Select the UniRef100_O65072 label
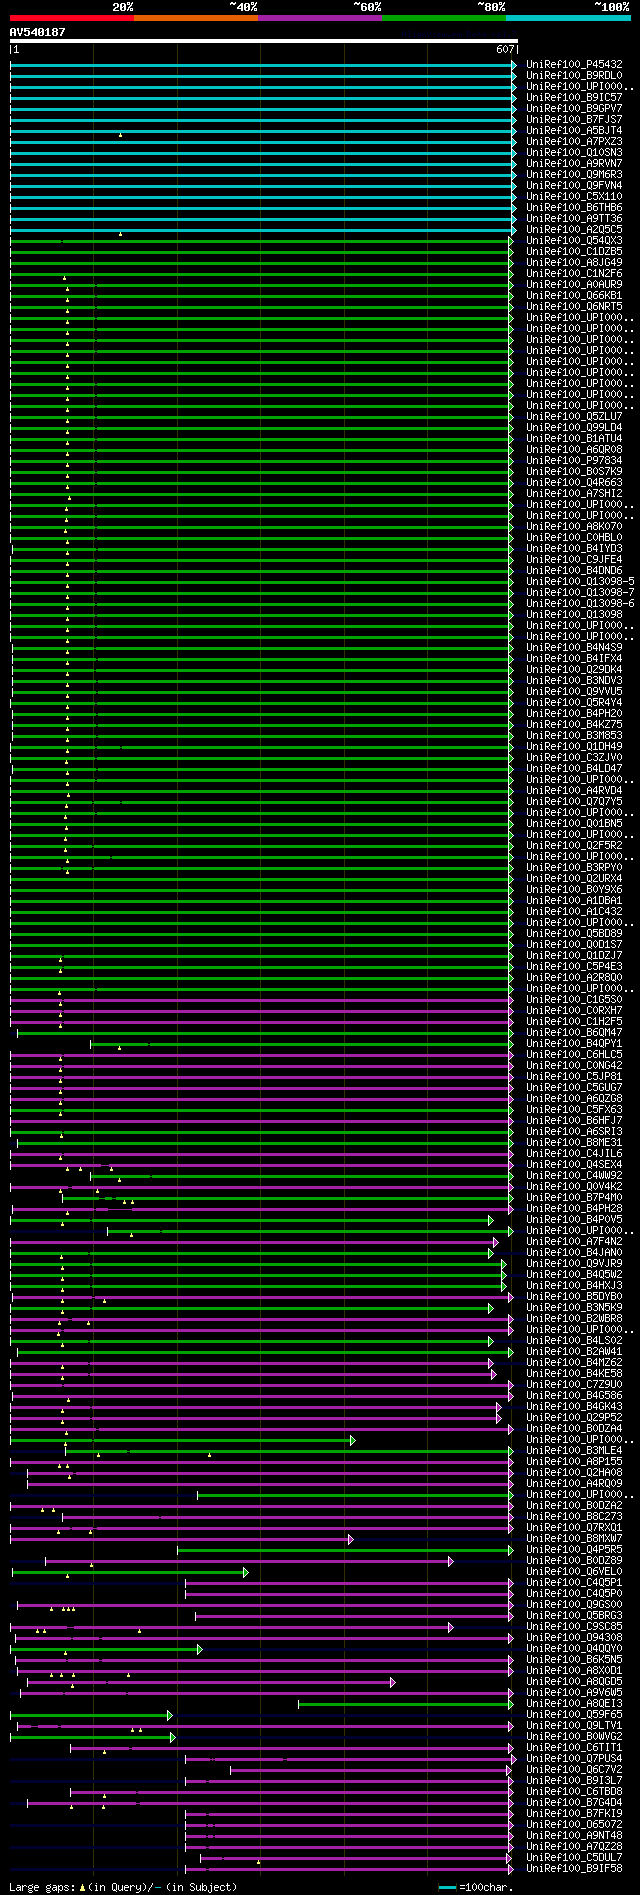Screen dimensions: 640x1895 (x=574, y=1824)
